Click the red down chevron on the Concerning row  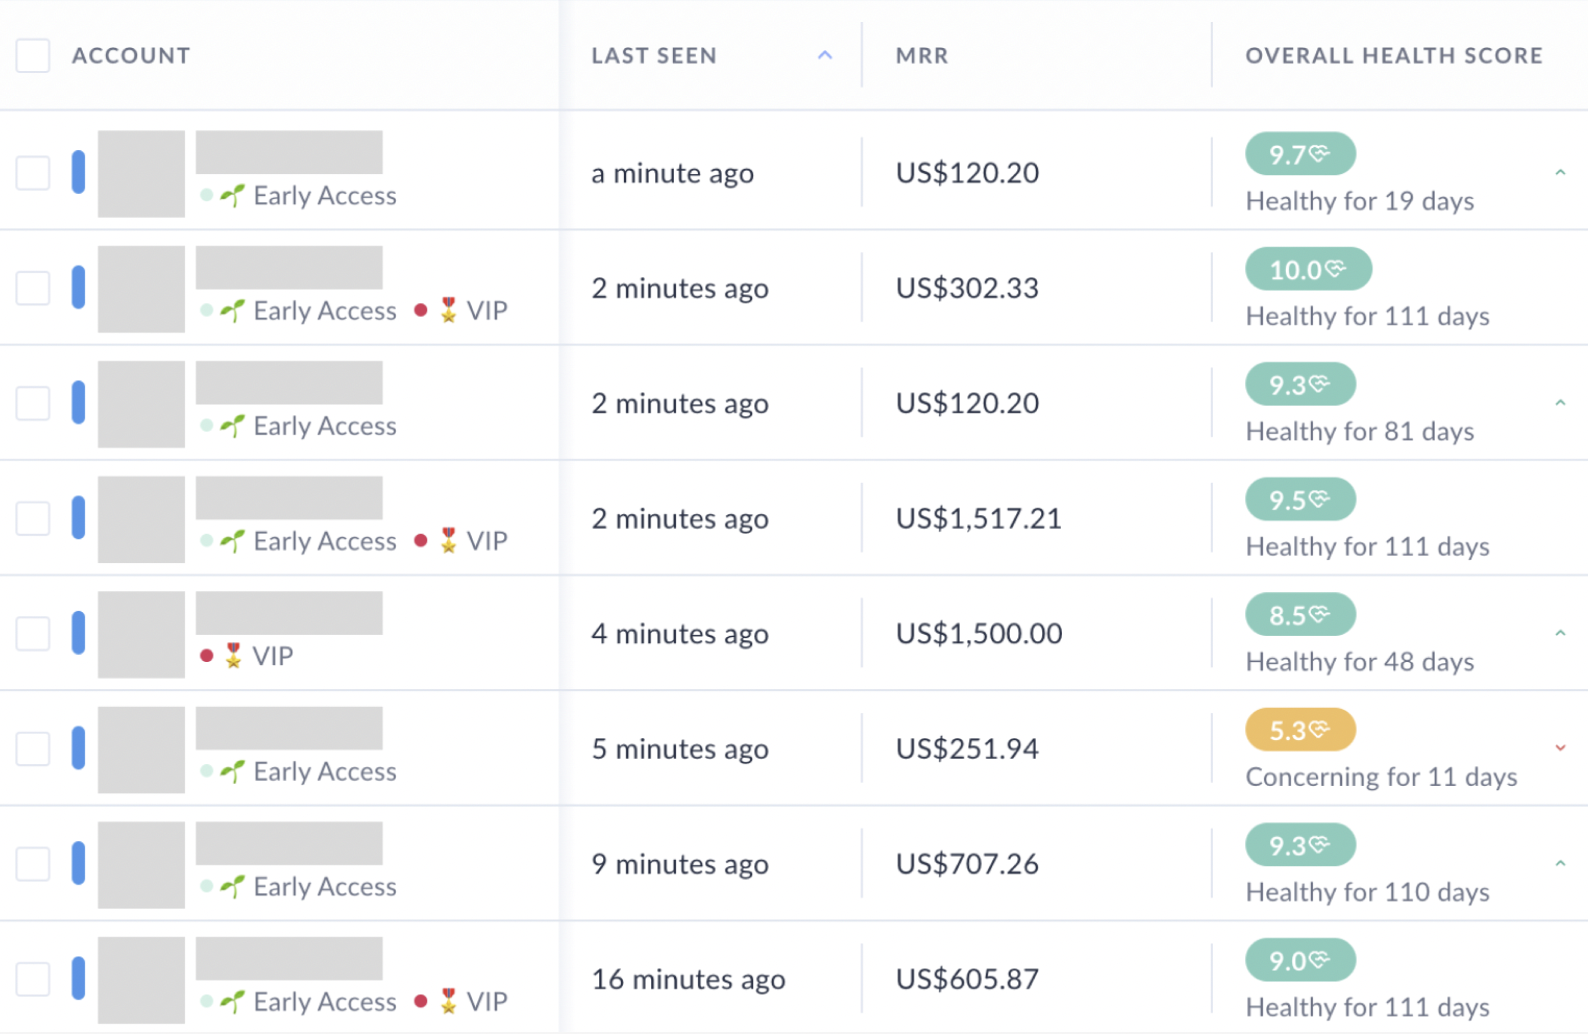[x=1560, y=748]
